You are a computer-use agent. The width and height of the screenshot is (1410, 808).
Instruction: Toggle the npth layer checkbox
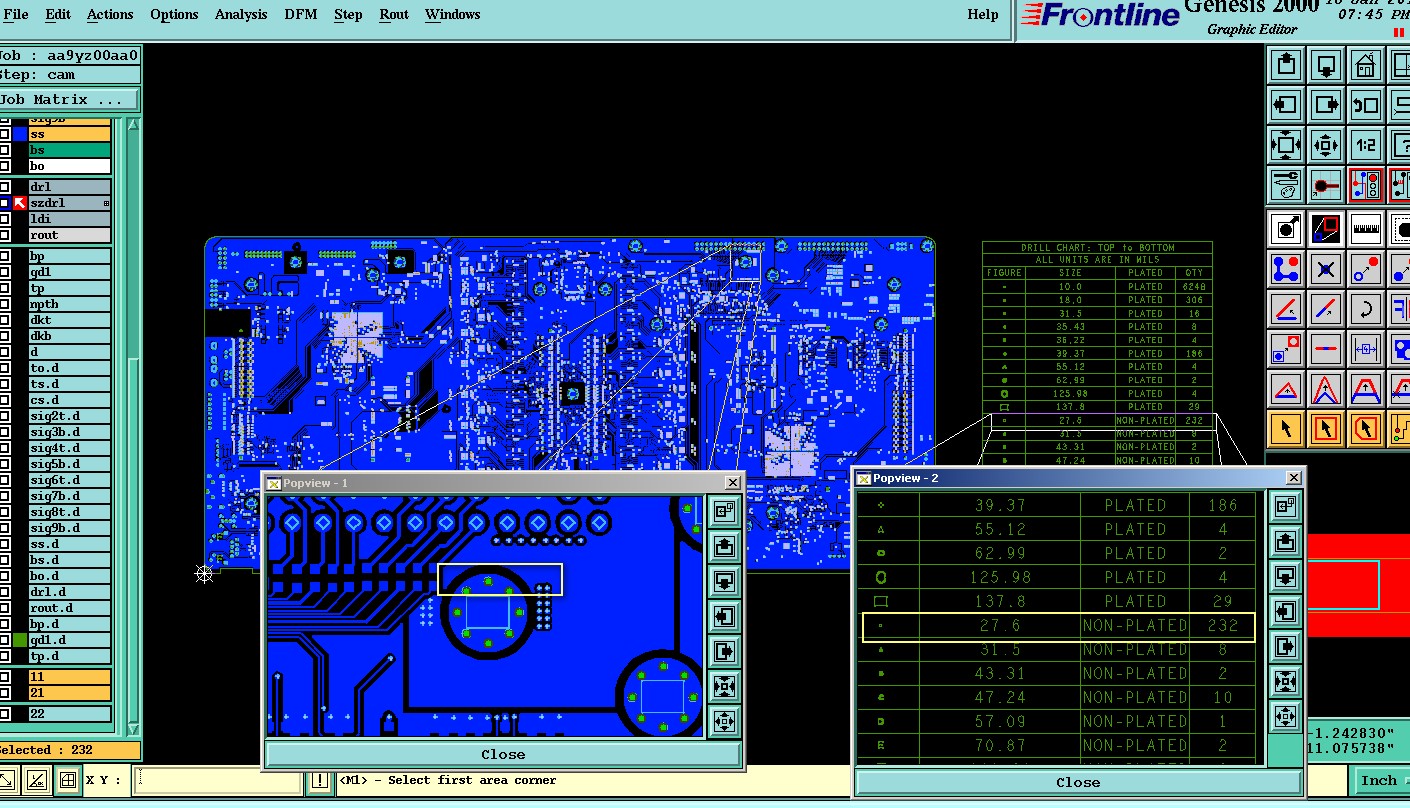click(5, 304)
